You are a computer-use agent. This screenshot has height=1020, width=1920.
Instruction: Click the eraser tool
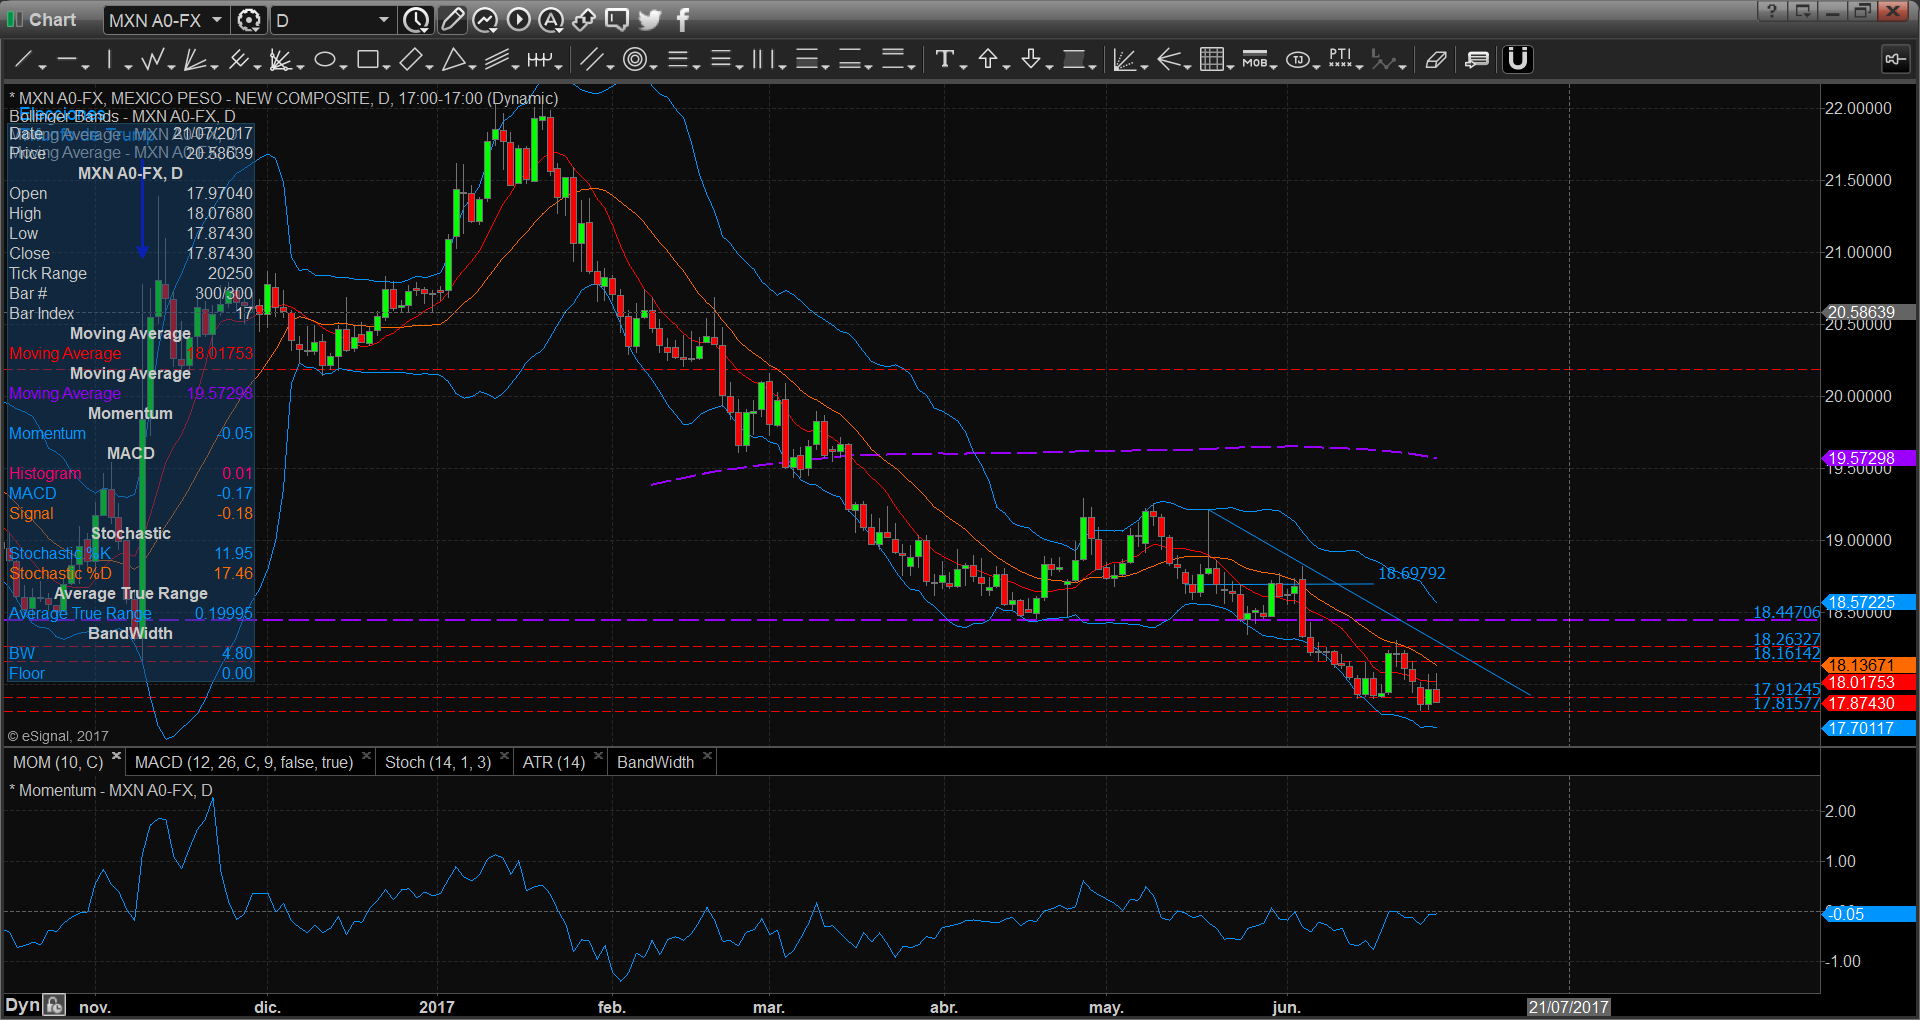1436,60
